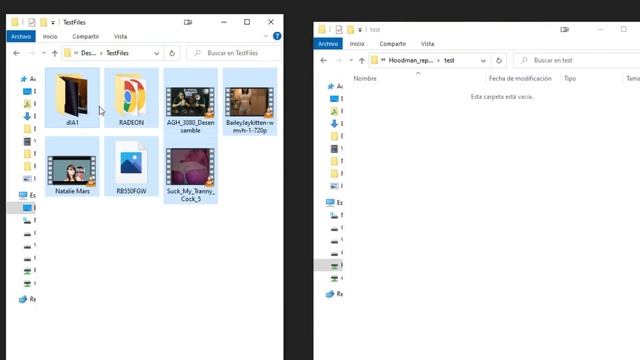Open the Archivo menu in TestFiles window
The image size is (640, 360).
[x=21, y=36]
